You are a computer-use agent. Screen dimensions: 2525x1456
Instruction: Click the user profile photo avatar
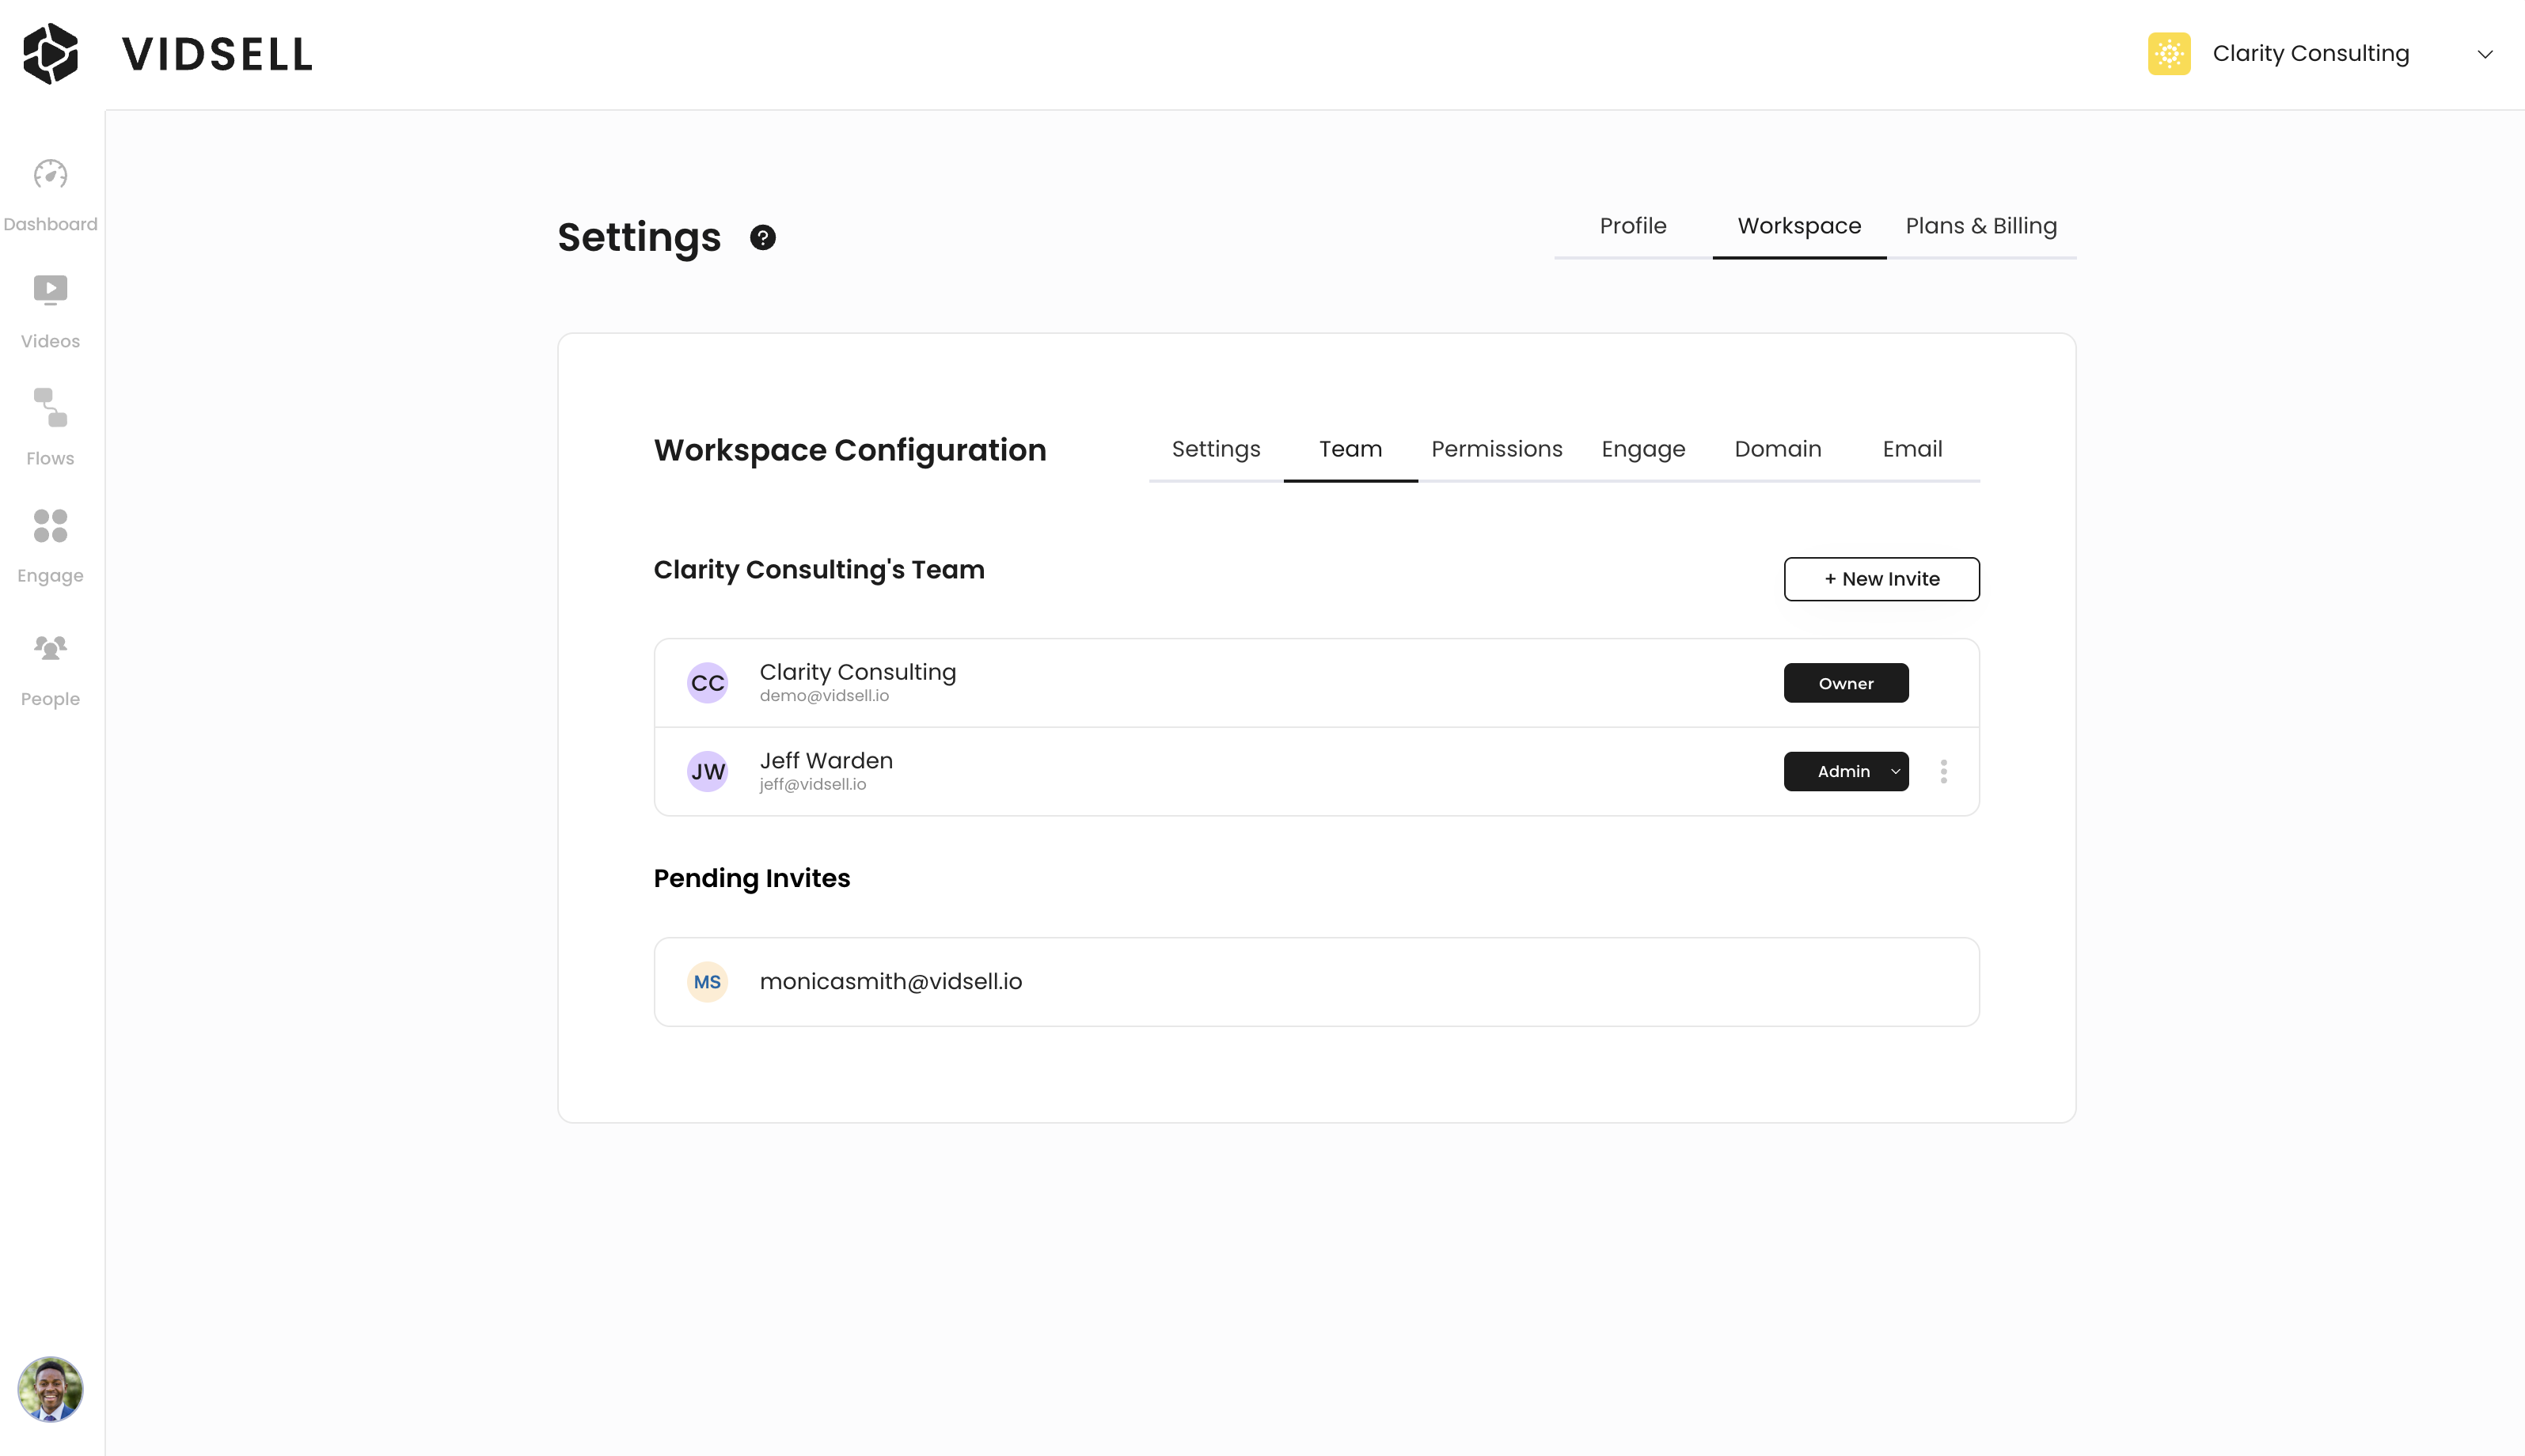pyautogui.click(x=50, y=1389)
